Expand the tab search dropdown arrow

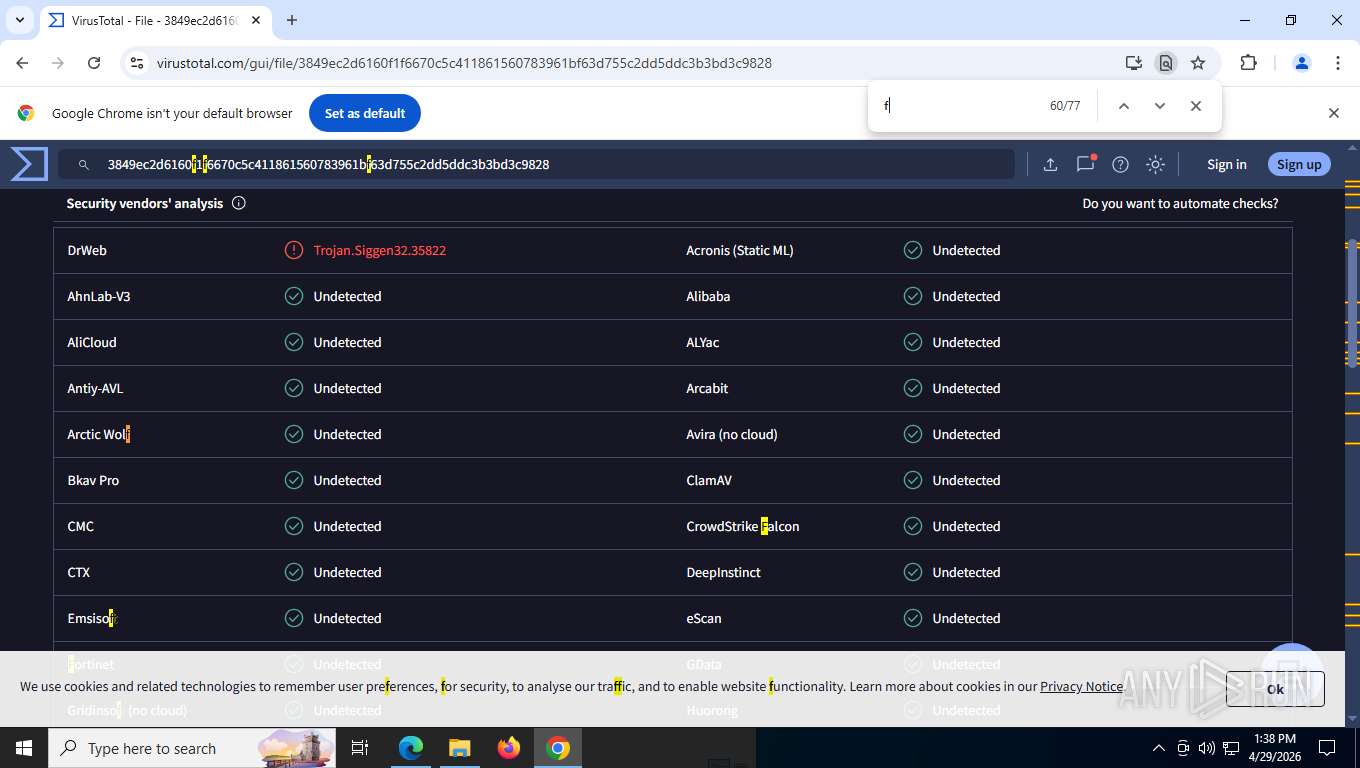[x=20, y=20]
